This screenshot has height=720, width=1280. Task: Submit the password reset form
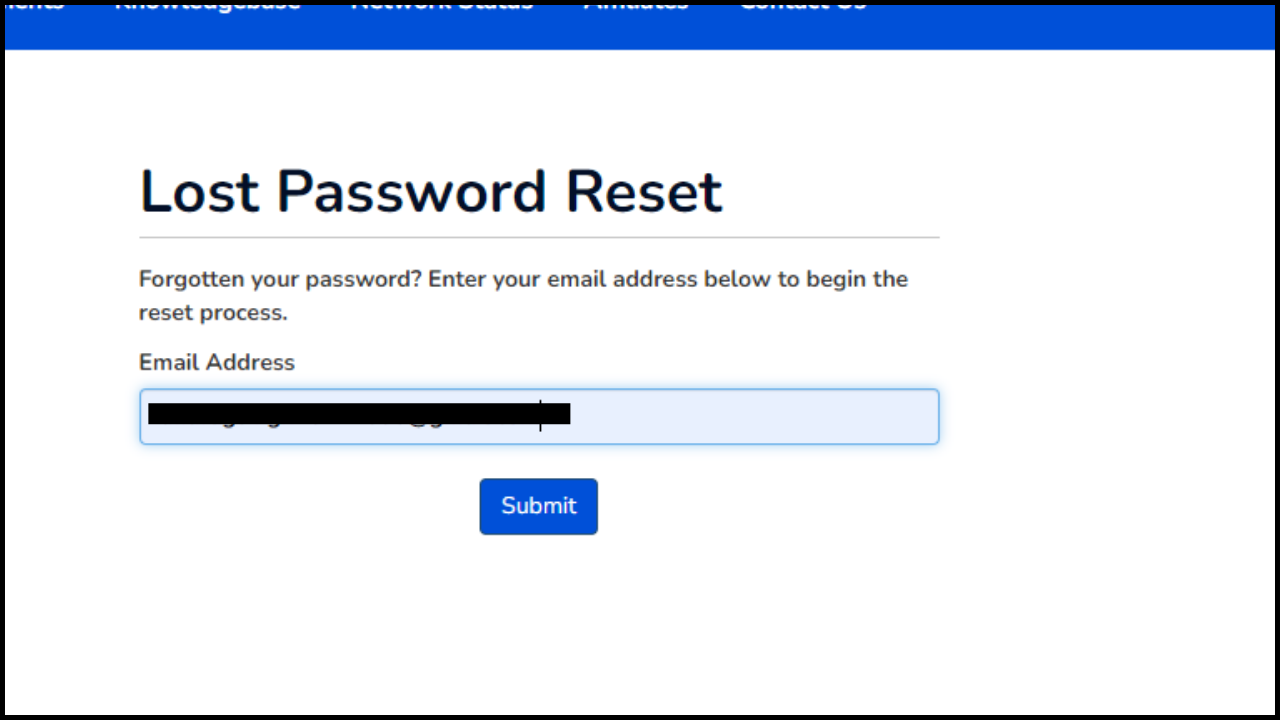tap(538, 506)
